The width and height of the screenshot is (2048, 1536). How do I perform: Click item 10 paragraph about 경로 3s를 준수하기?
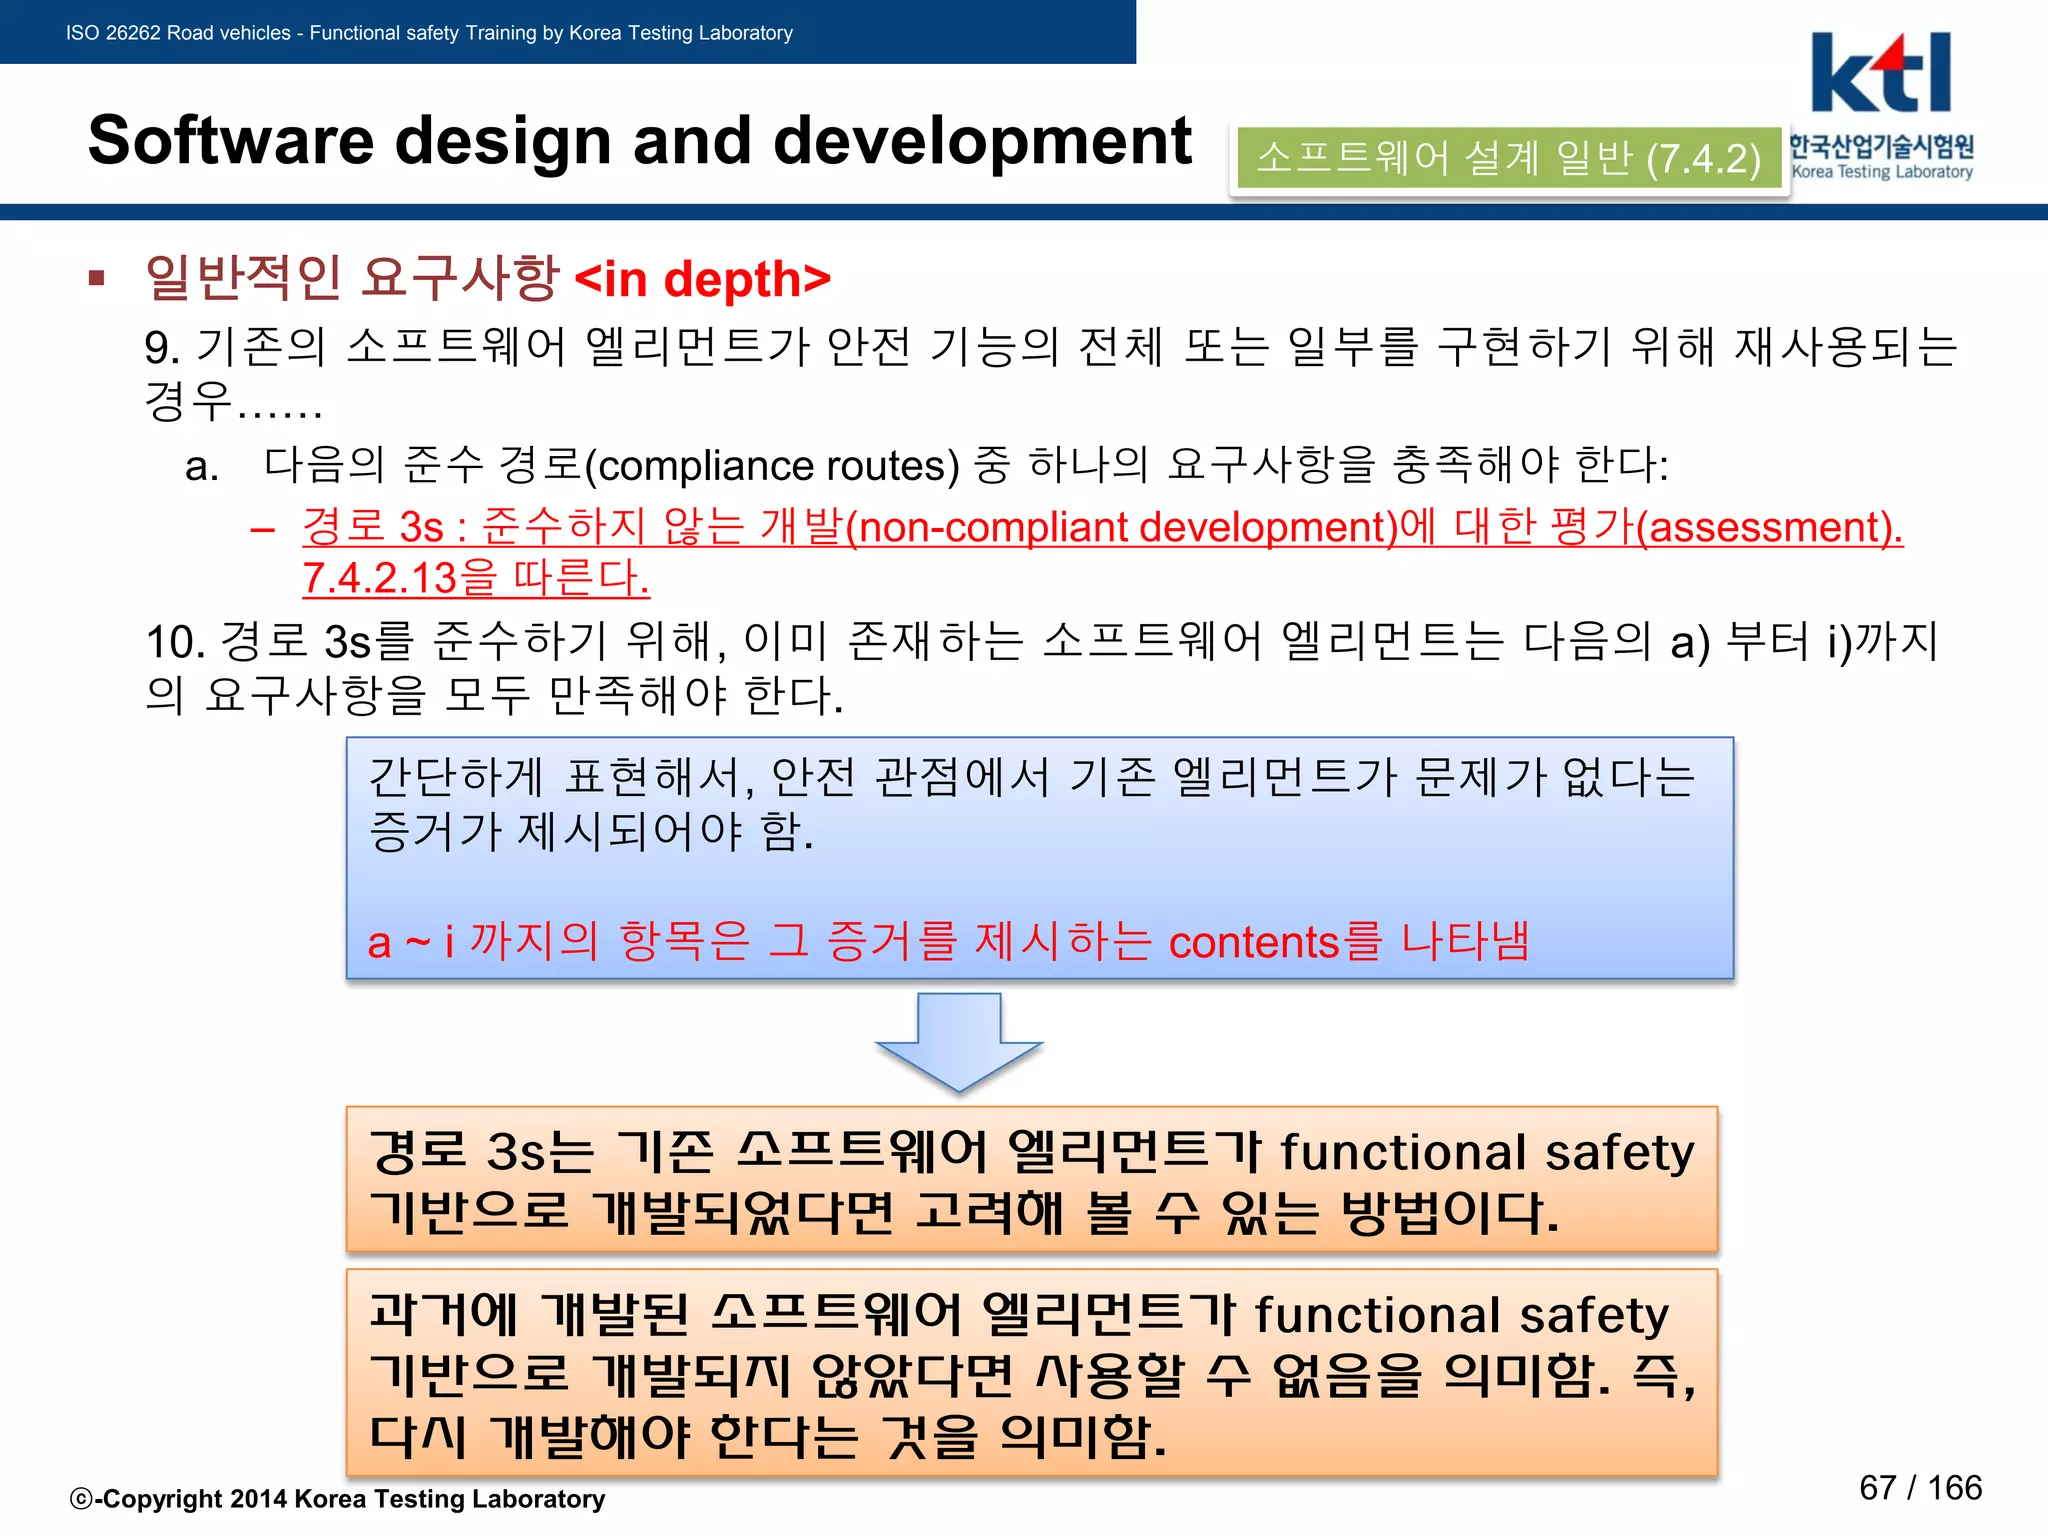click(x=1042, y=667)
